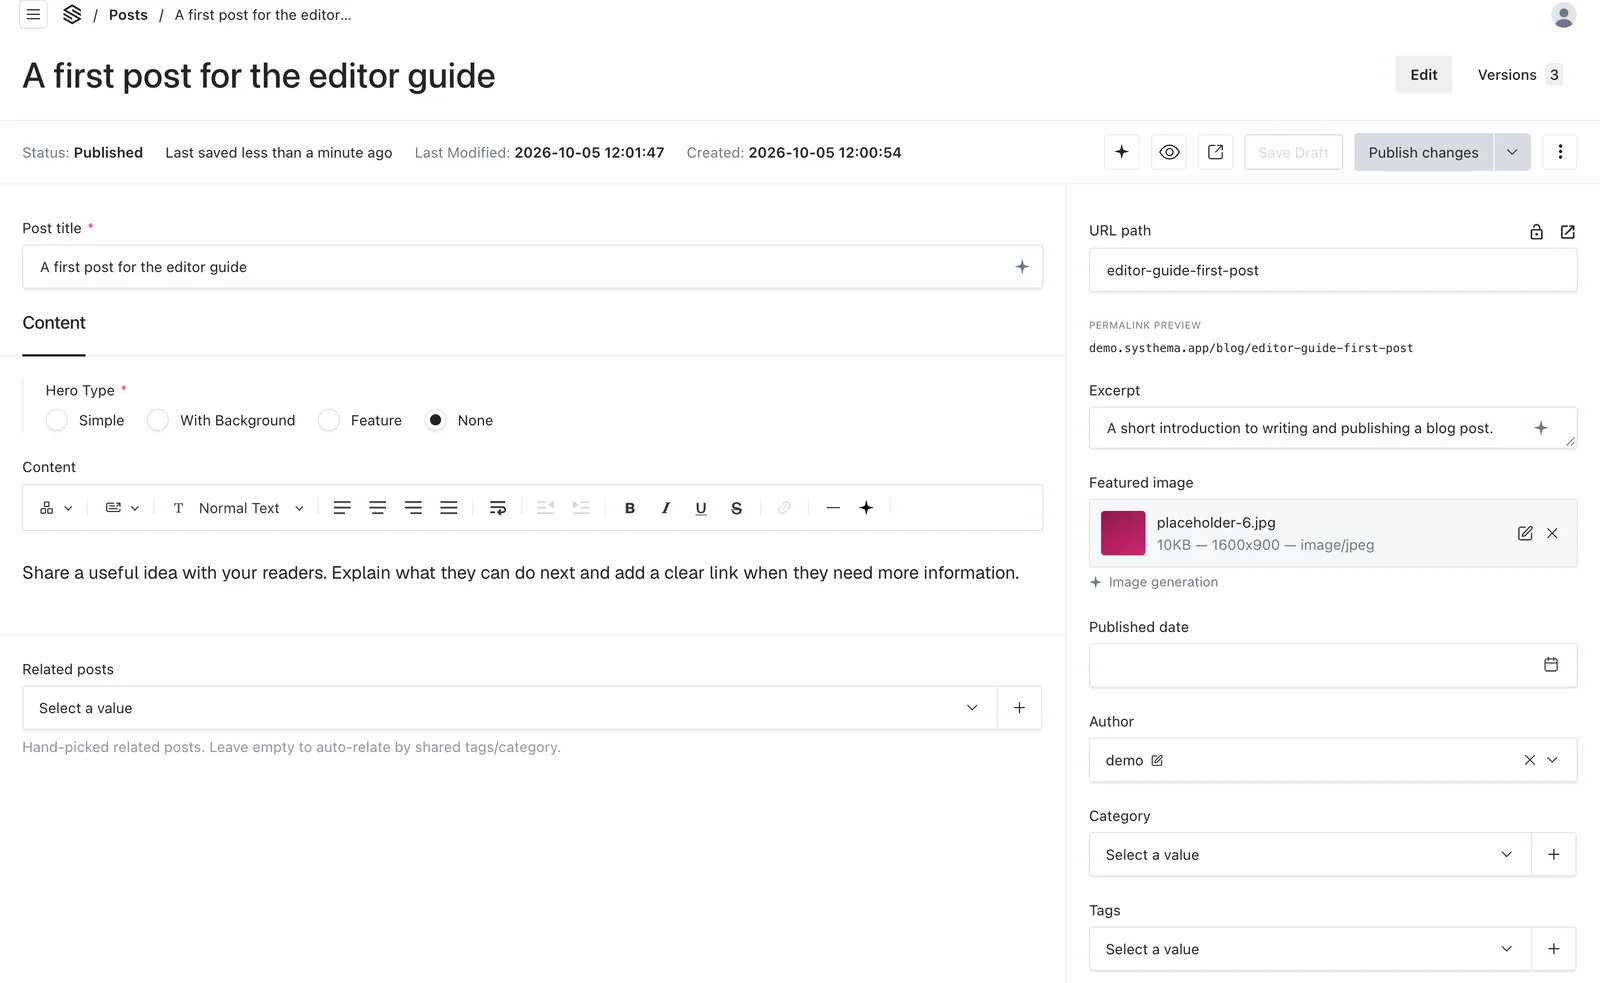This screenshot has height=983, width=1600.
Task: Open the three-dot more options menu
Action: pyautogui.click(x=1560, y=152)
